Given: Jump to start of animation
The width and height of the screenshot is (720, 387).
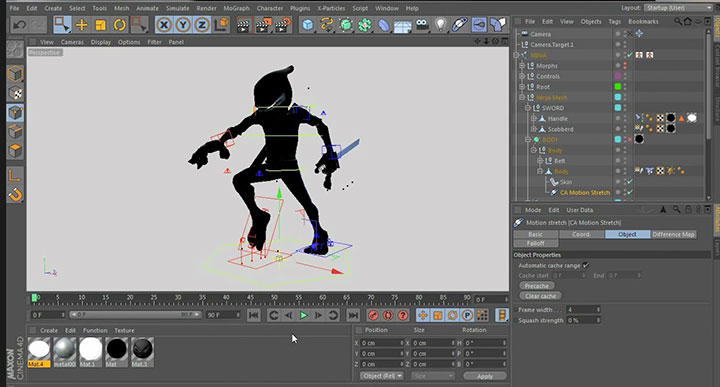Looking at the screenshot, I should 253,315.
